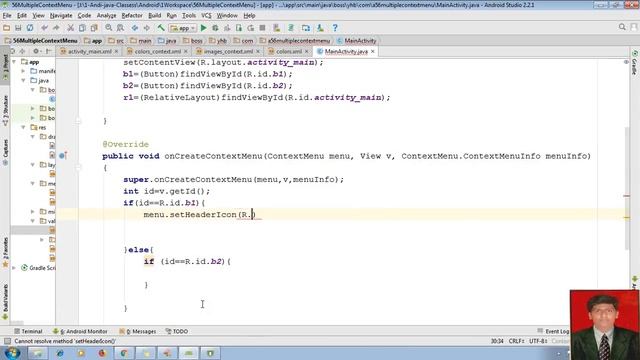
Task: Click the Paste icon in toolbar
Action: point(94,28)
